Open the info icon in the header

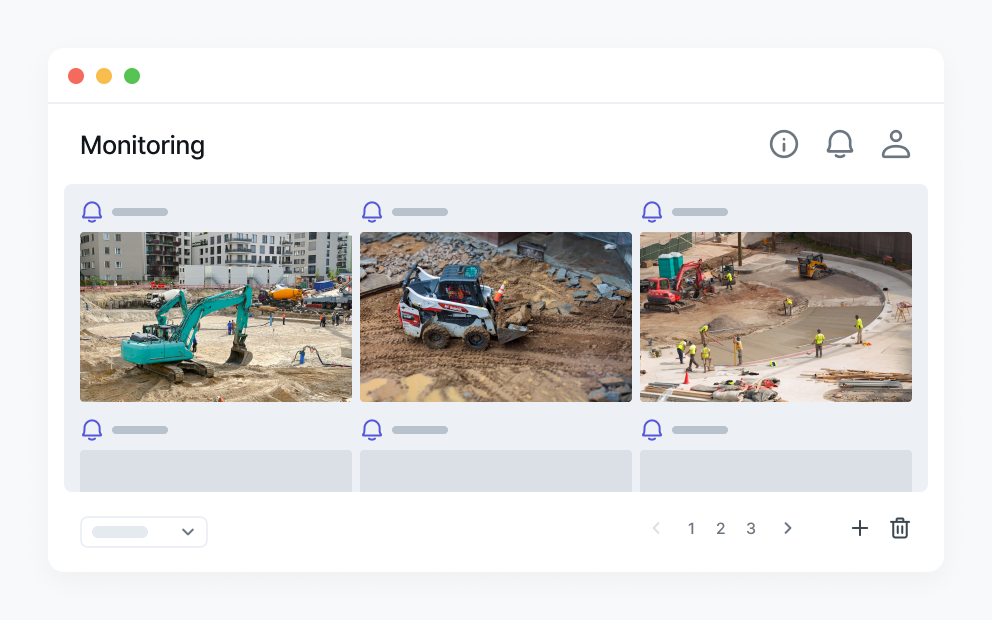(x=783, y=144)
